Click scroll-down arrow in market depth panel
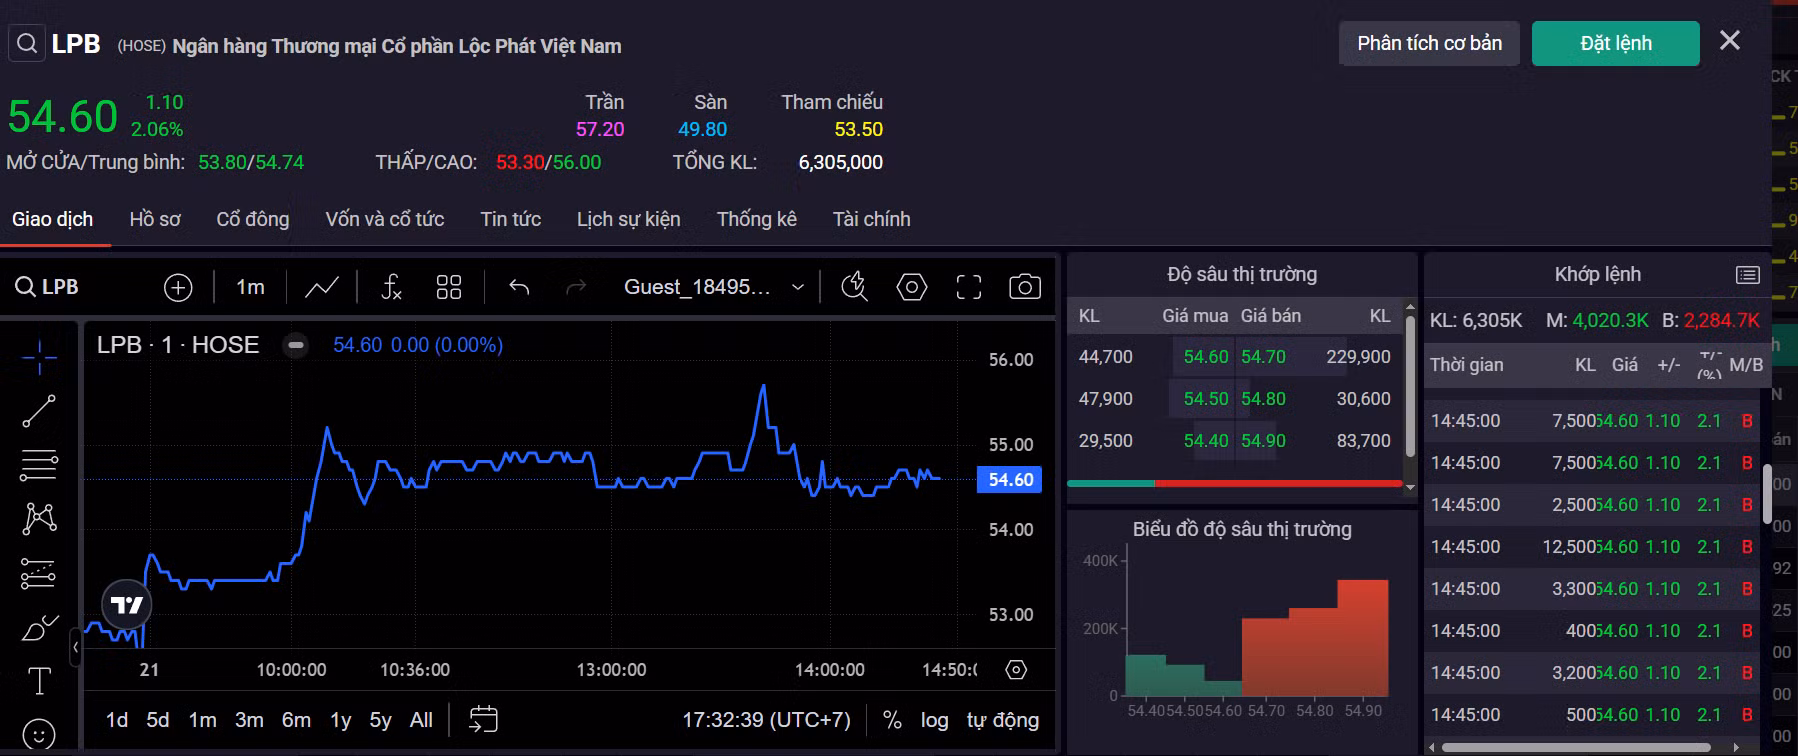 [1410, 488]
